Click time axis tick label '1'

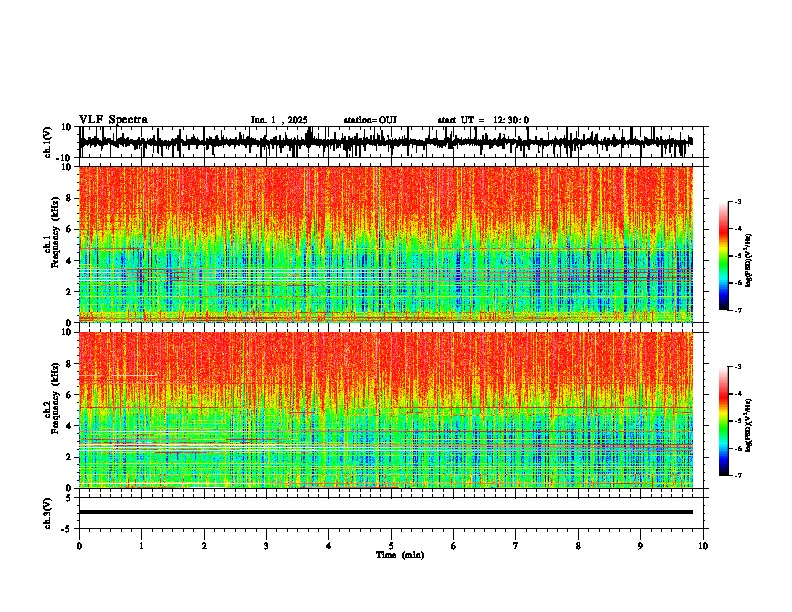(x=141, y=546)
